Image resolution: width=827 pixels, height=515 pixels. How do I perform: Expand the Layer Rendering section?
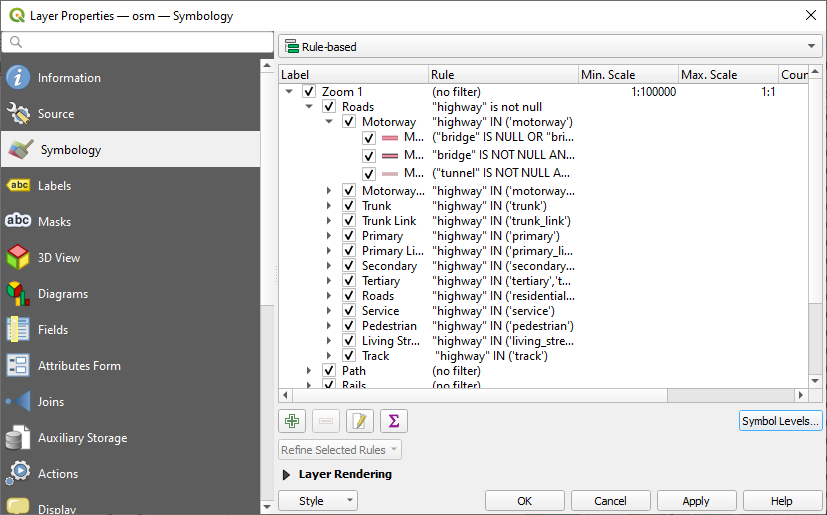point(286,474)
